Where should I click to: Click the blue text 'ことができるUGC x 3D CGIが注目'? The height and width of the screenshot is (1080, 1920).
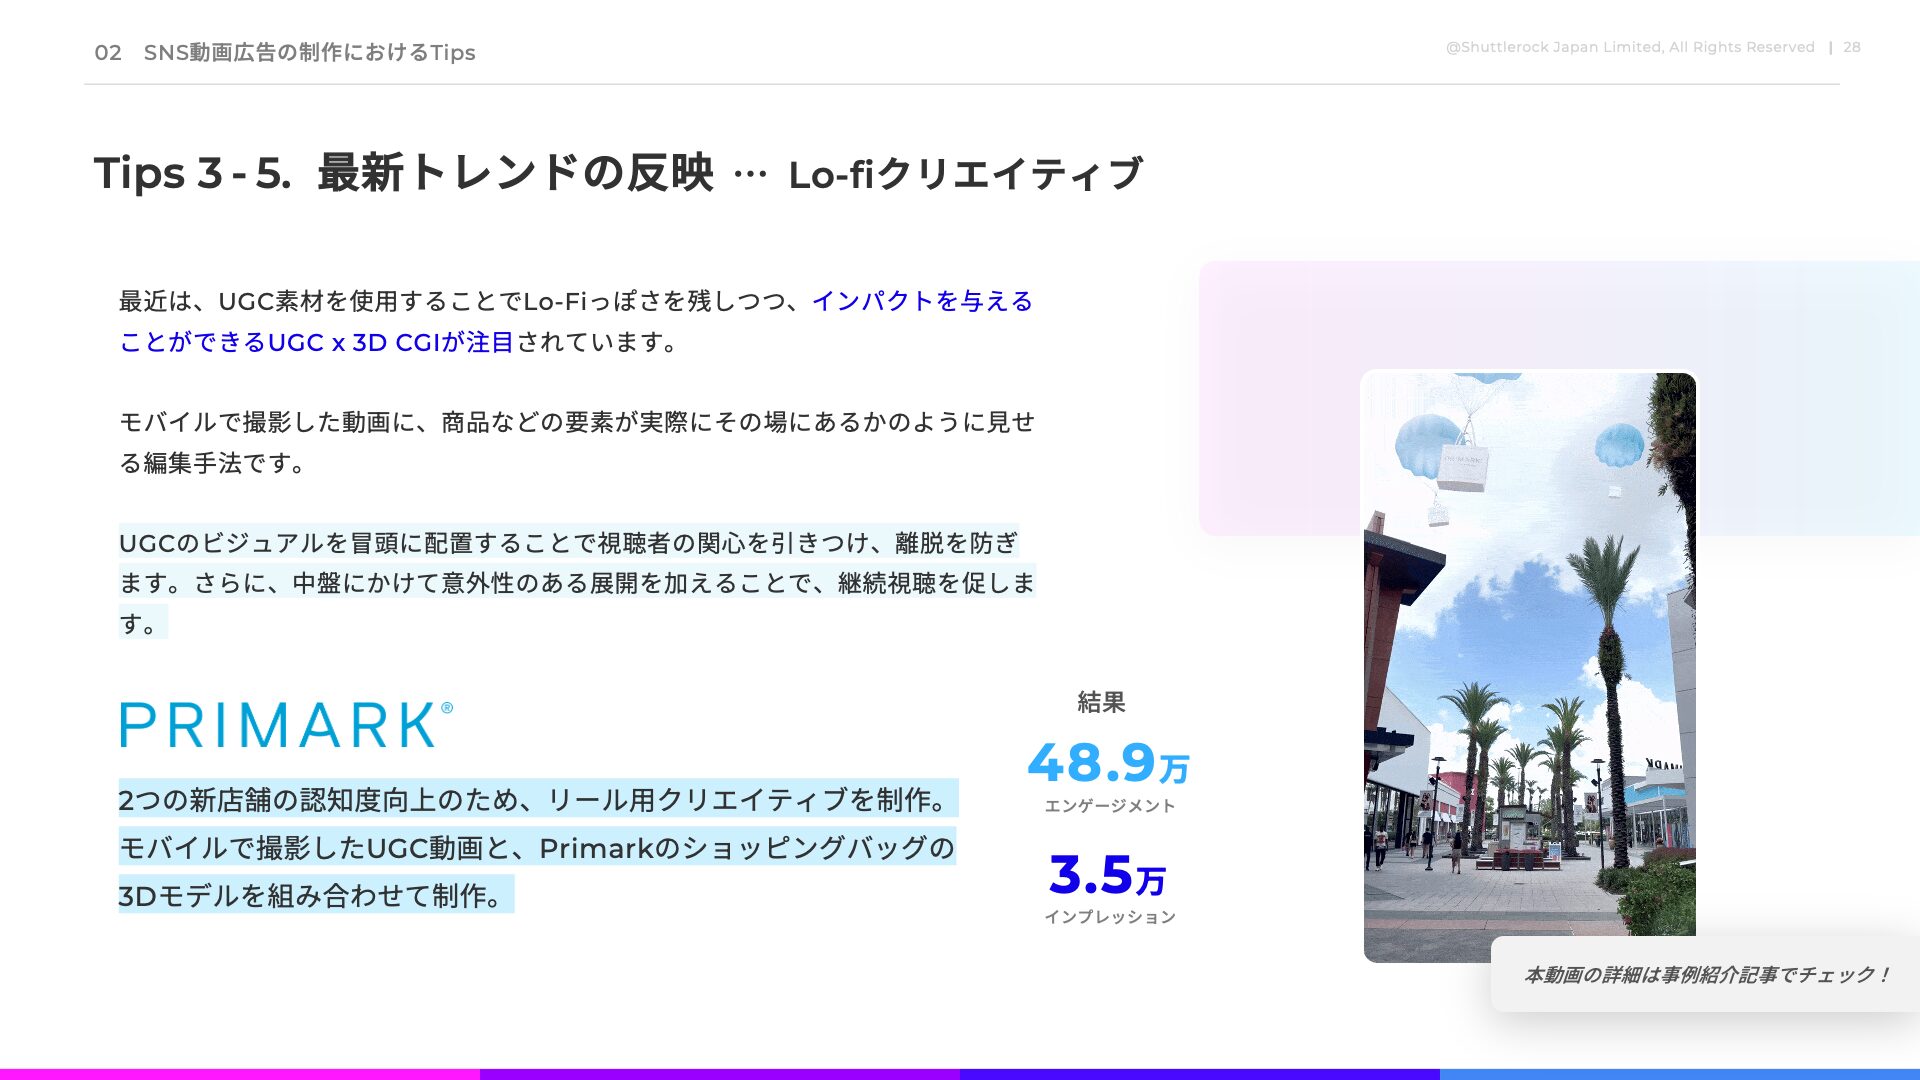click(316, 342)
